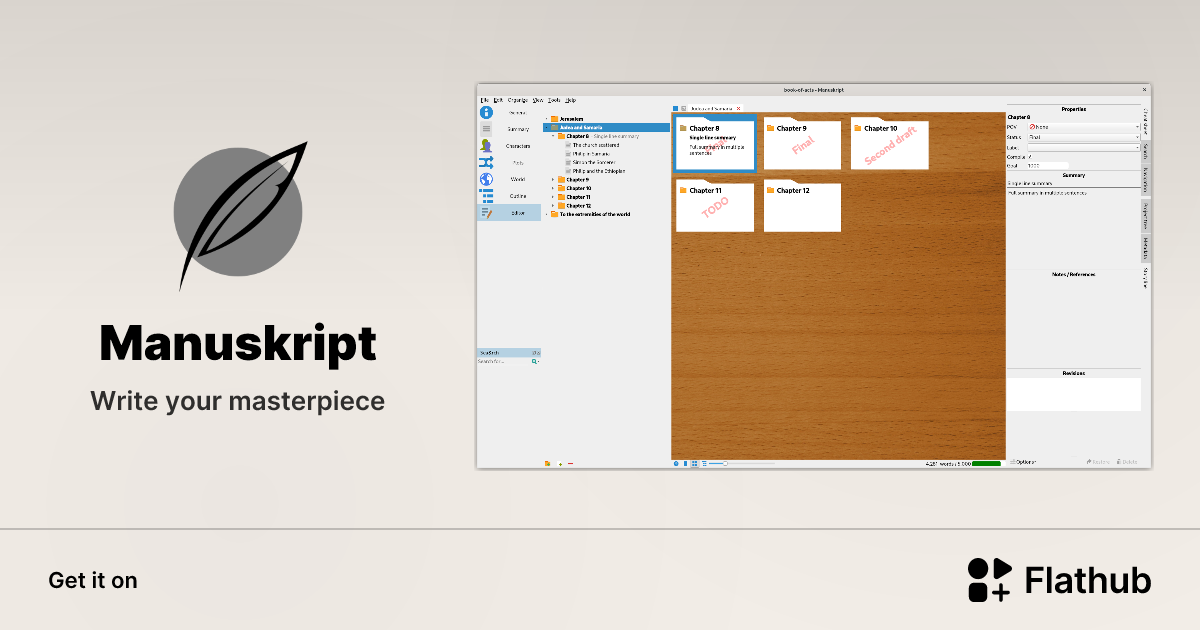1200x630 pixels.
Task: Select the Chapter 11 TODO card
Action: (x=715, y=206)
